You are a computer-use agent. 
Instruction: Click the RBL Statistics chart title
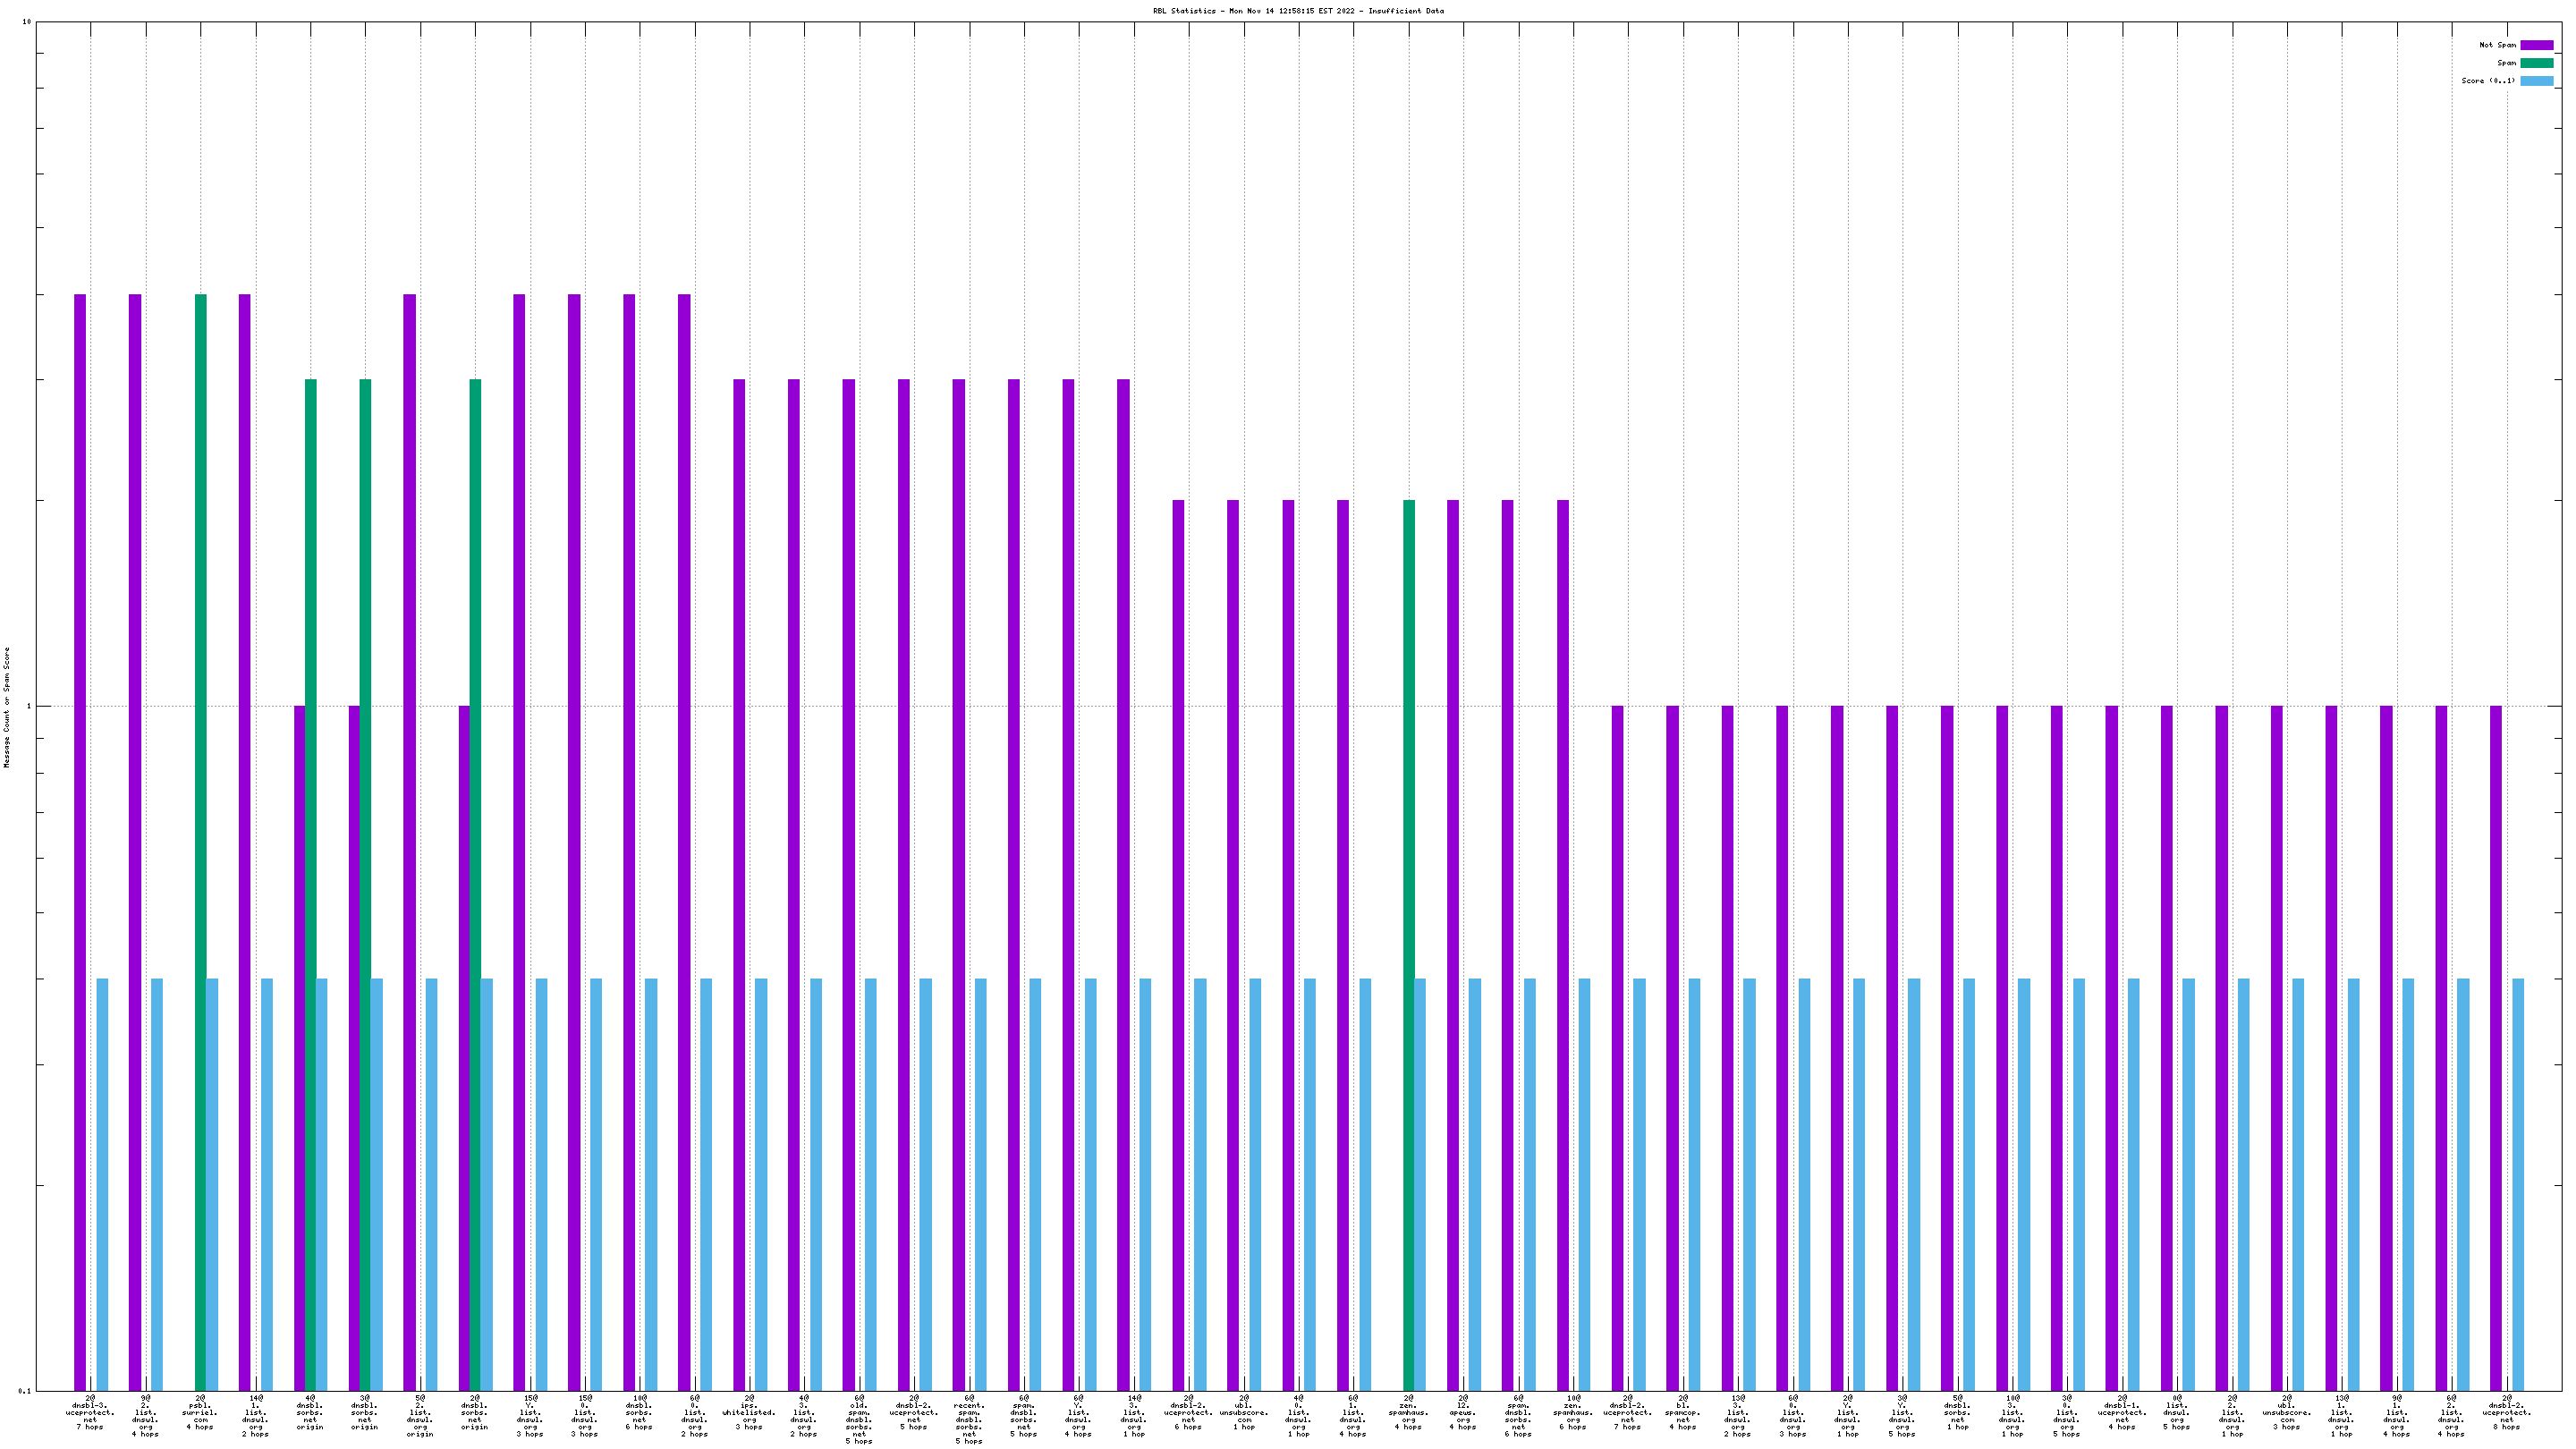coord(1297,11)
